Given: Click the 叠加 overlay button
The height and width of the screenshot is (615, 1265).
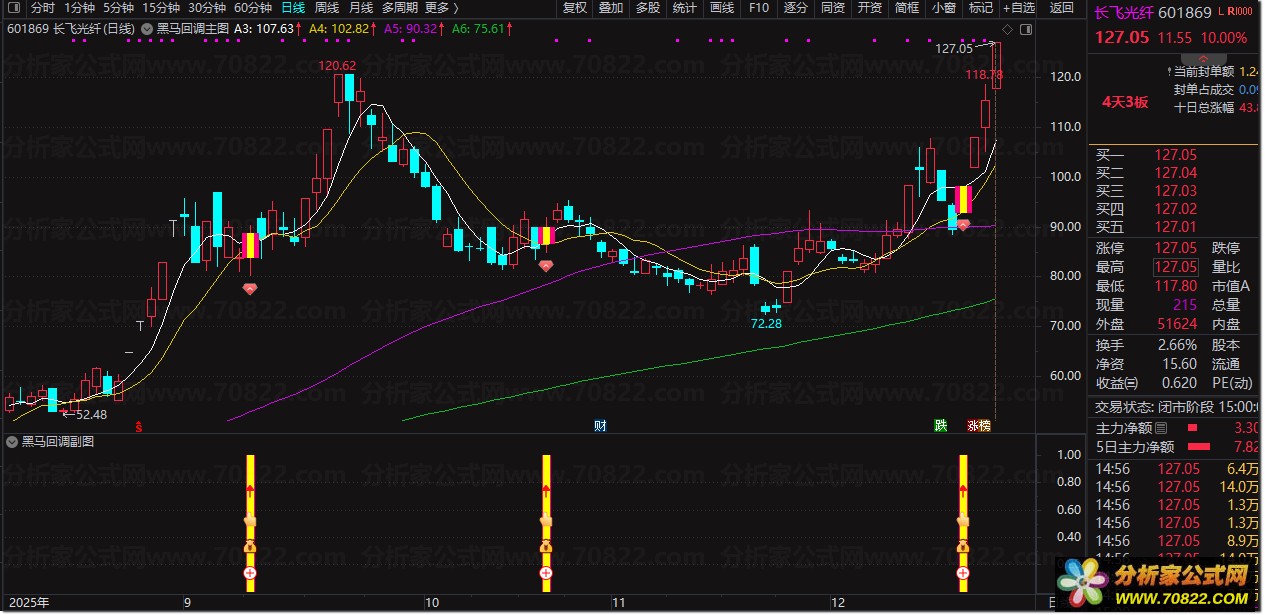Looking at the screenshot, I should (611, 8).
